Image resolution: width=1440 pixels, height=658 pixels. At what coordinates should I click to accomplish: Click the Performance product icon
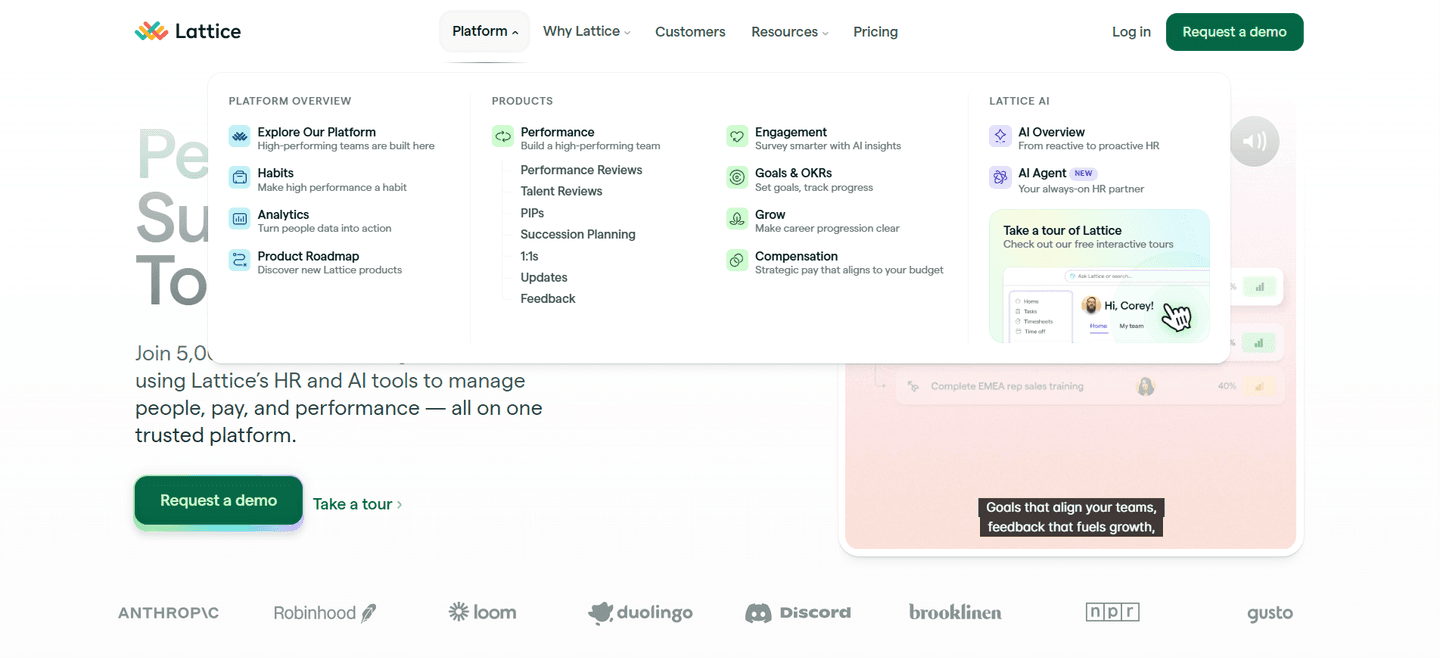tap(502, 136)
